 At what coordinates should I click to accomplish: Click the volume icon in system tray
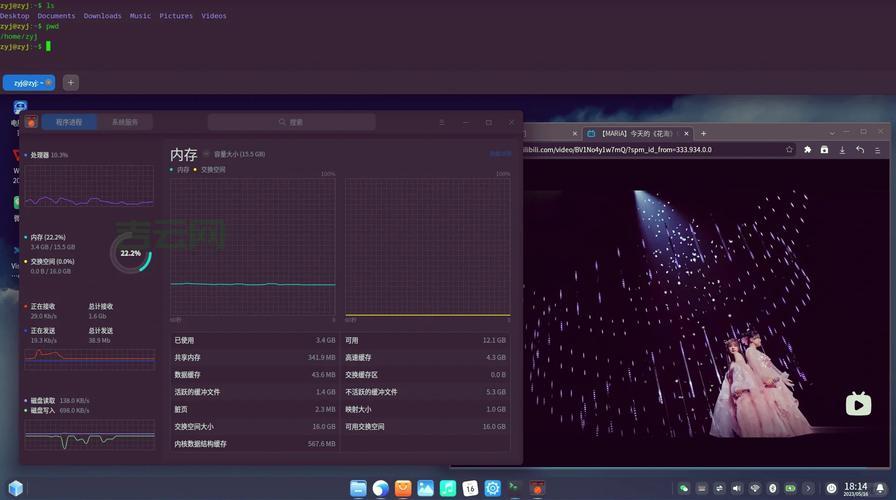pyautogui.click(x=737, y=488)
